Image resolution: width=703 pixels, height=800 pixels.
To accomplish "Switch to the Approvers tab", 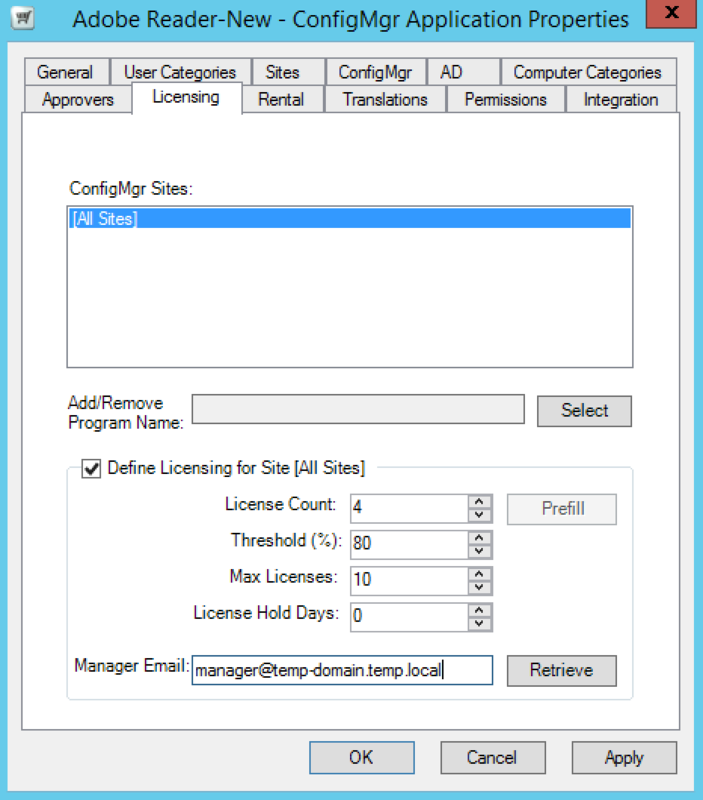I will (78, 99).
